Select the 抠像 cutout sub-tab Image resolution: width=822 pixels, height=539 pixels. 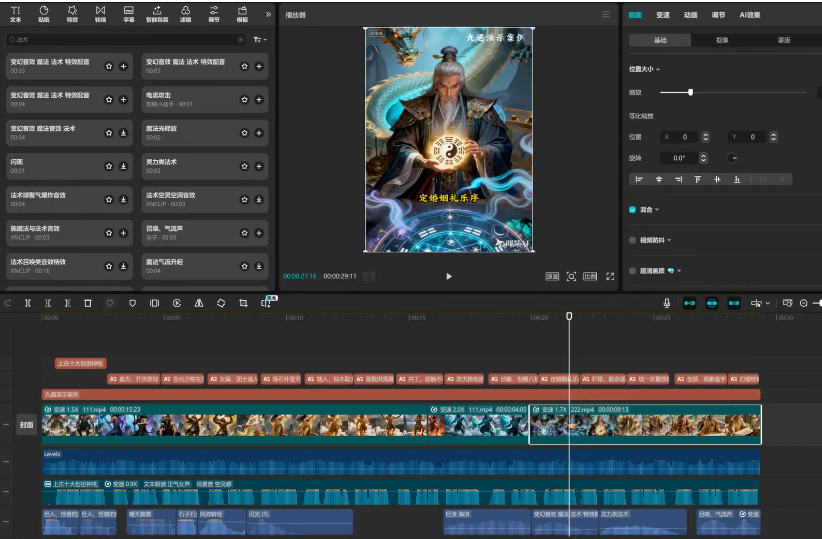point(721,40)
